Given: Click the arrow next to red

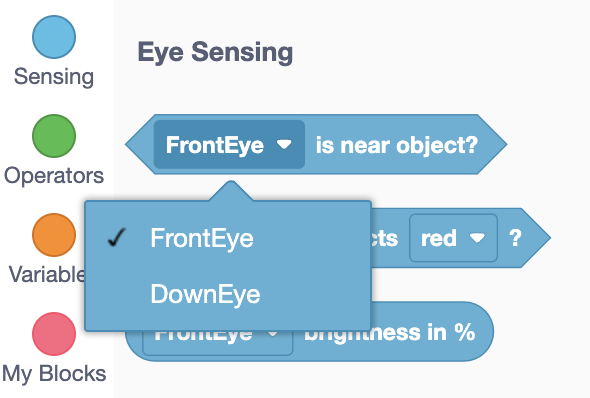Looking at the screenshot, I should (477, 238).
